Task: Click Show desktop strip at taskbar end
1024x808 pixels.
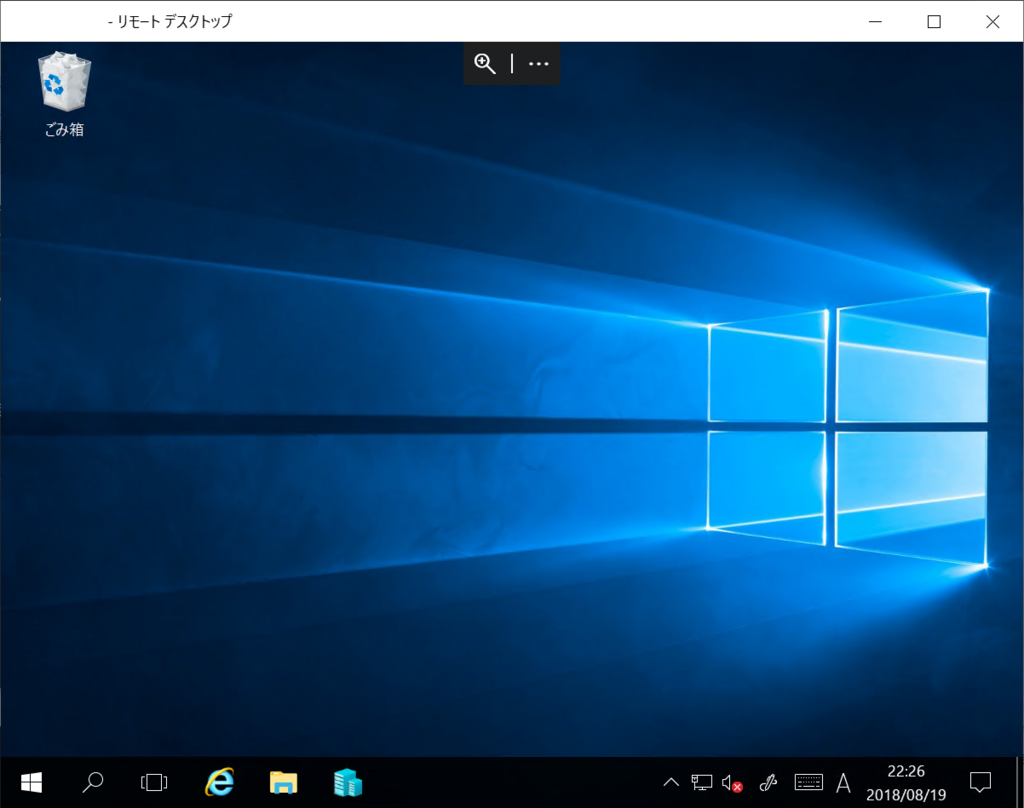Action: [x=1019, y=783]
